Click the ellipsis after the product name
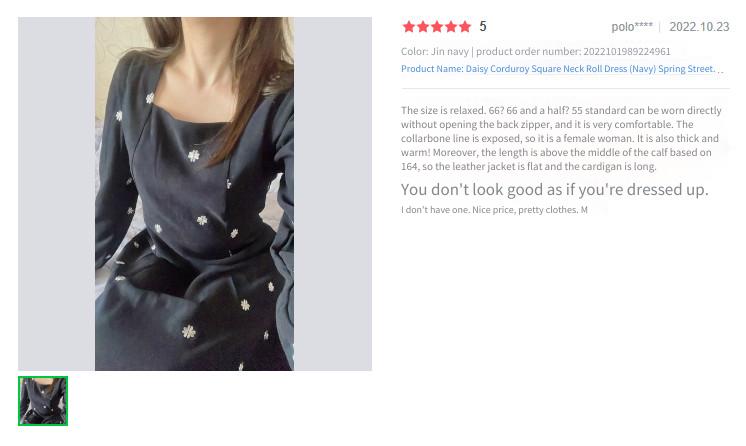Image resolution: width=746 pixels, height=446 pixels. [720, 71]
